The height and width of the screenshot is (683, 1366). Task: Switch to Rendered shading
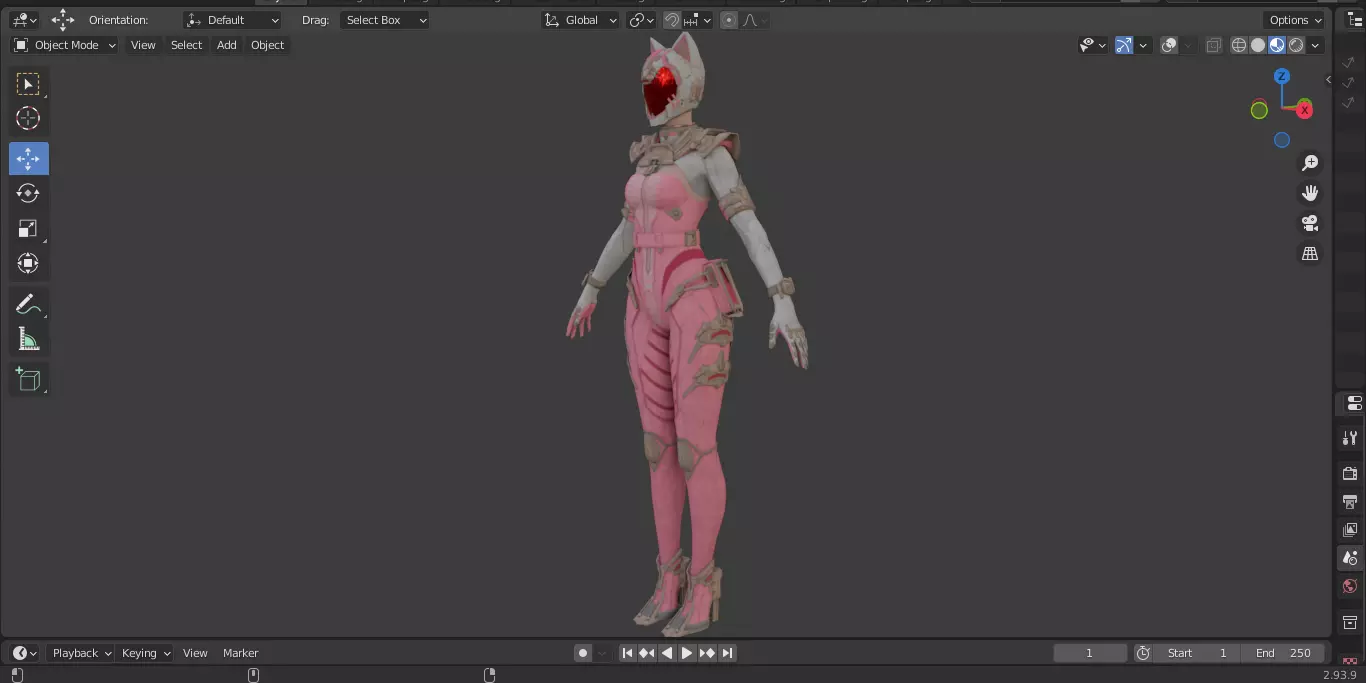[x=1296, y=45]
